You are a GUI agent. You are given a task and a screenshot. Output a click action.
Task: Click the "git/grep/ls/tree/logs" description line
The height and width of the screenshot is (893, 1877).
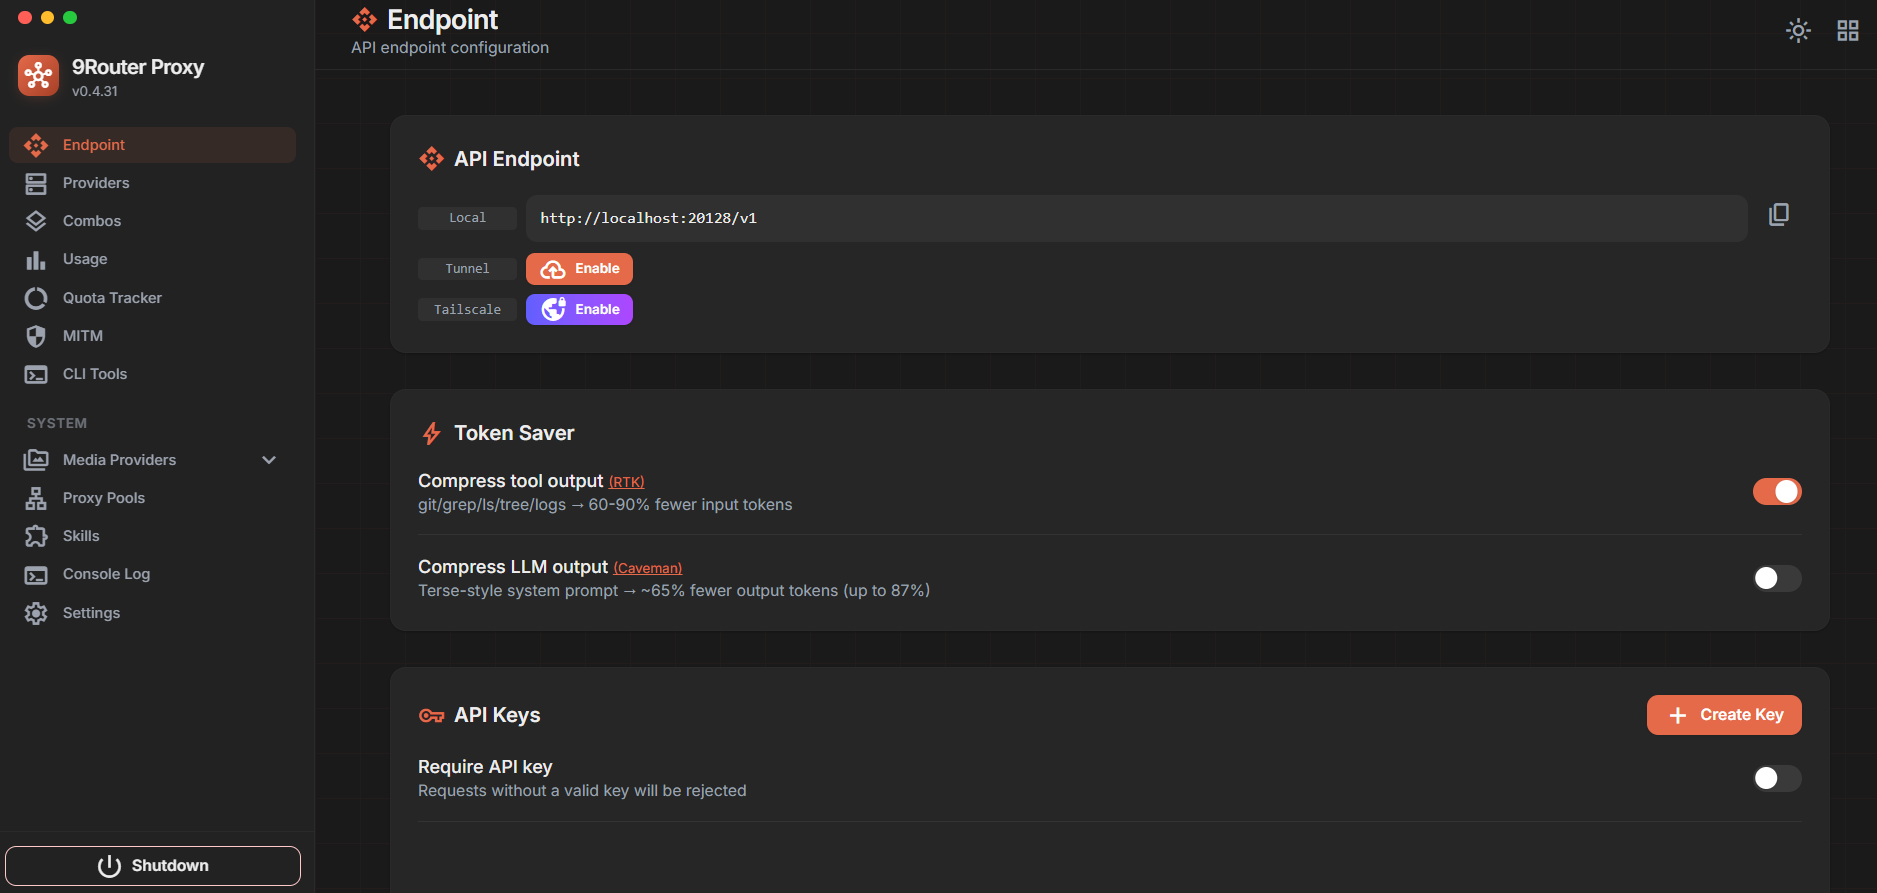pos(605,505)
